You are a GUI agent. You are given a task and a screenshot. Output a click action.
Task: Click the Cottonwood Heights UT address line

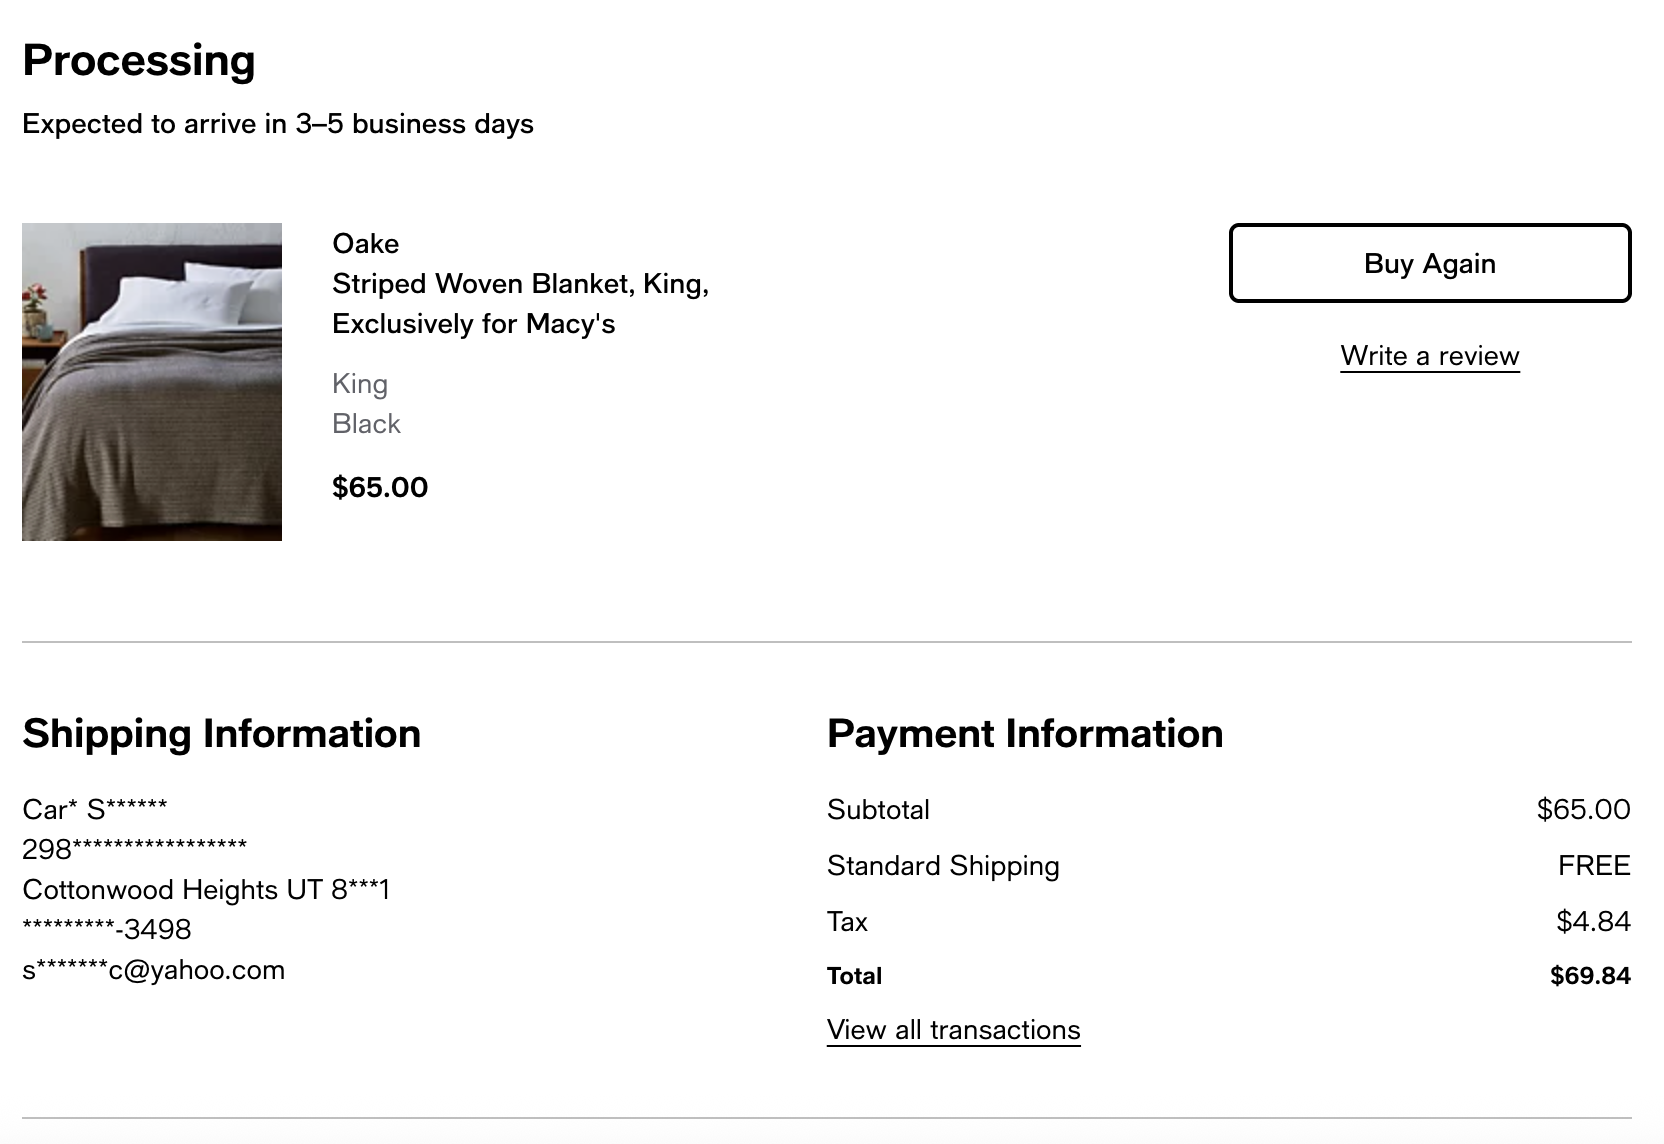206,889
